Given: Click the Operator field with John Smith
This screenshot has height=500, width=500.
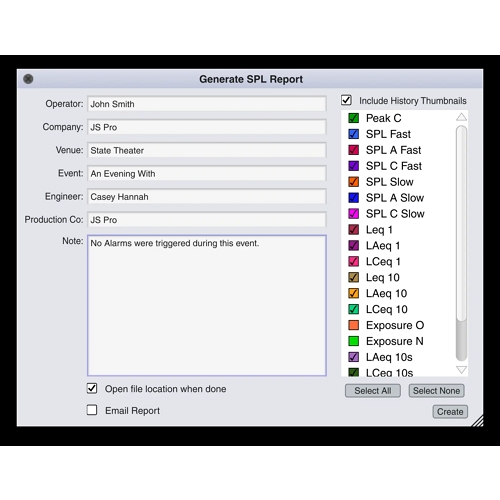Looking at the screenshot, I should coord(207,104).
